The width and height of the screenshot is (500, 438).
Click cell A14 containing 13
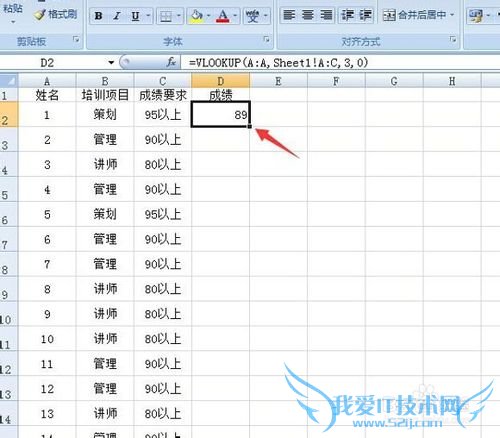(x=47, y=414)
